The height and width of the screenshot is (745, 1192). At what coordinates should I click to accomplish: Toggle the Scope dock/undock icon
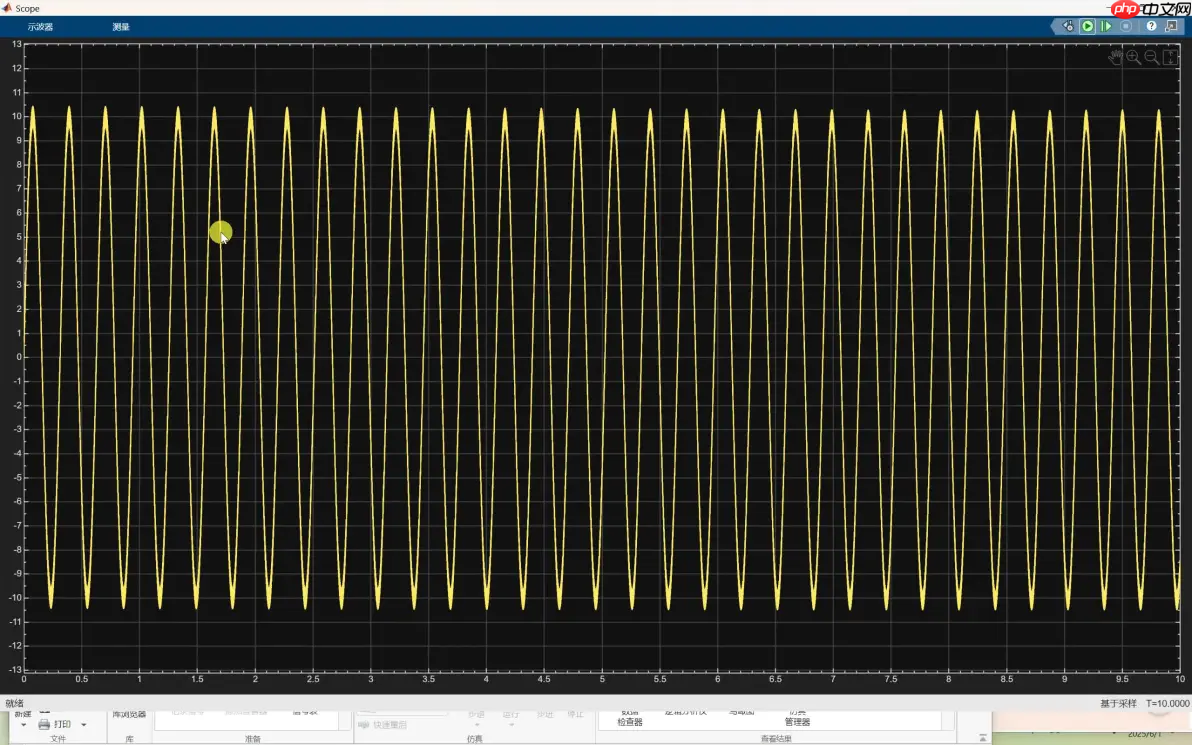(1171, 26)
